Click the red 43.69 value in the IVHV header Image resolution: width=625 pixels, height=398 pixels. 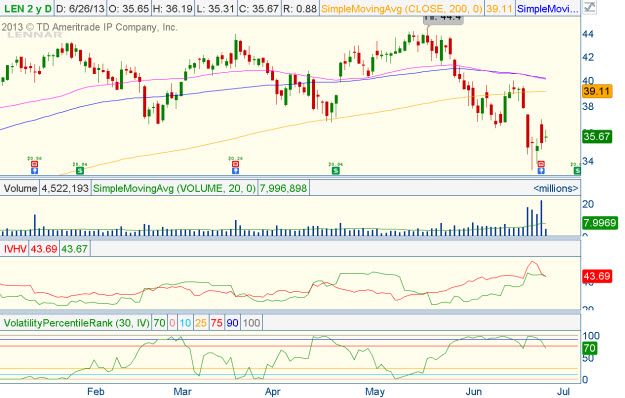click(x=44, y=249)
